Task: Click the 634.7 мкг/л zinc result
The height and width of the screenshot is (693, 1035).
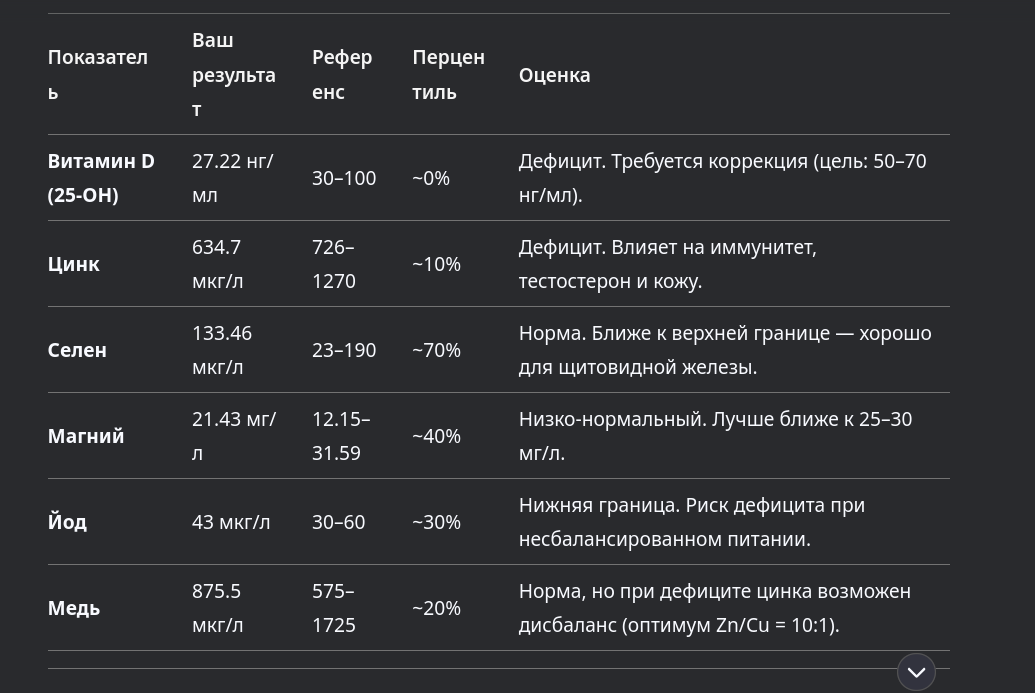Action: tap(218, 264)
